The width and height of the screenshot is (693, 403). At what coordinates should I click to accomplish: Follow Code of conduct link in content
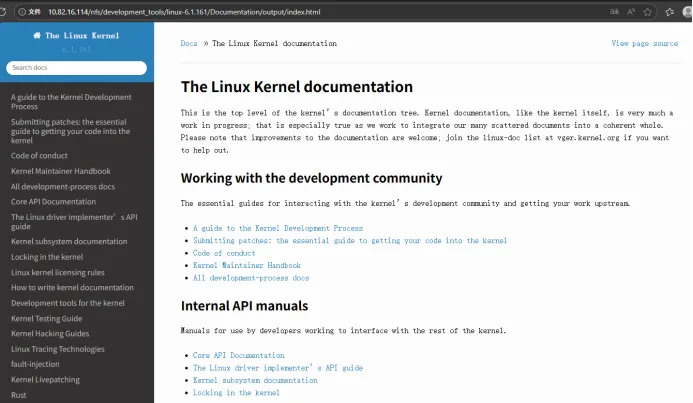click(x=224, y=253)
